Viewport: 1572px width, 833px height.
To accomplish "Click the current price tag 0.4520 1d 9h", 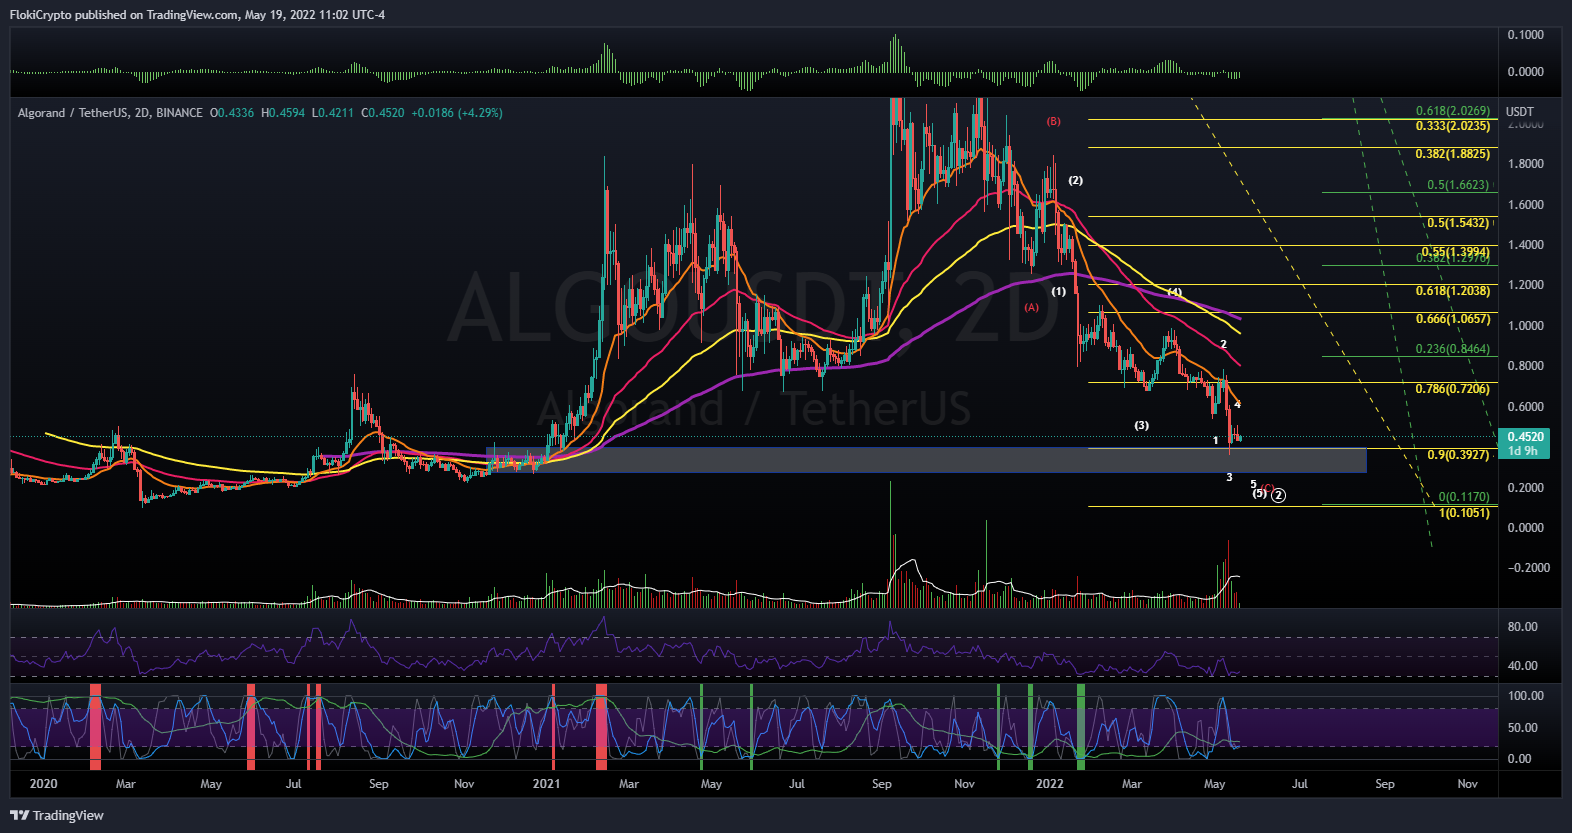I will tap(1525, 444).
